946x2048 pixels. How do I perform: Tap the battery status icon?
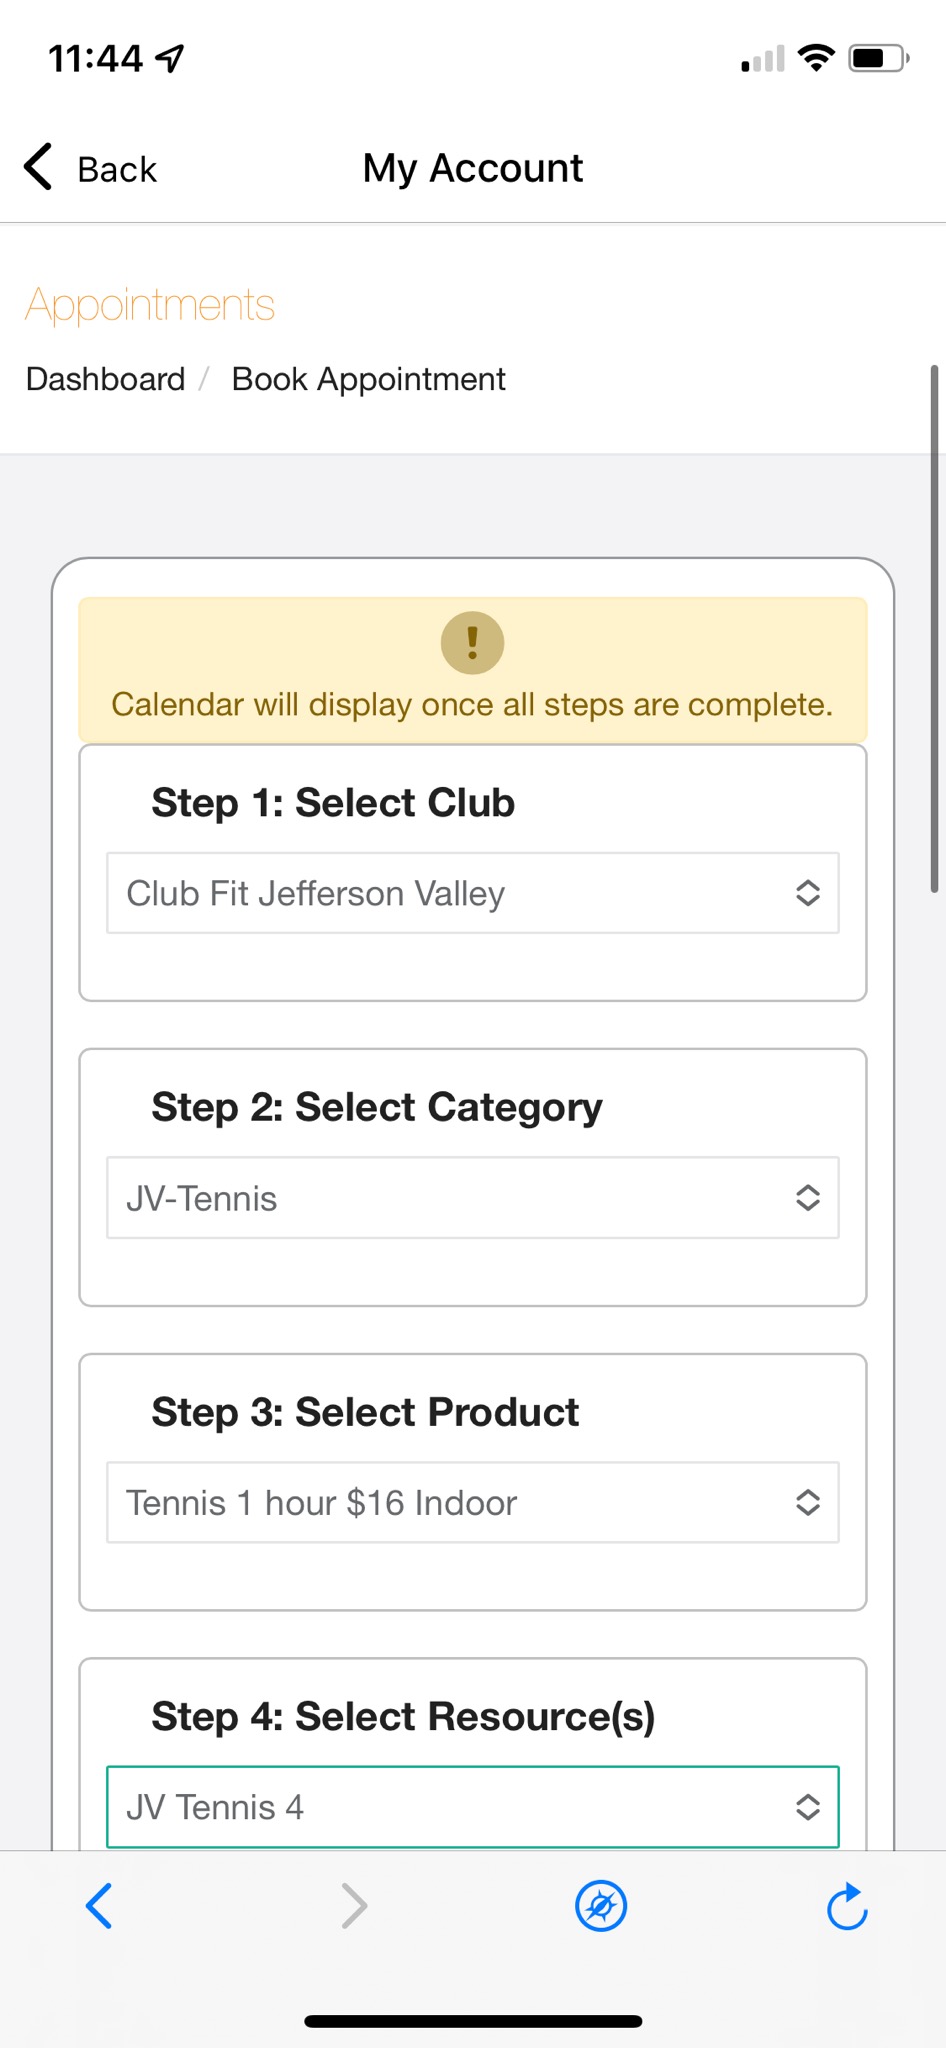click(878, 59)
